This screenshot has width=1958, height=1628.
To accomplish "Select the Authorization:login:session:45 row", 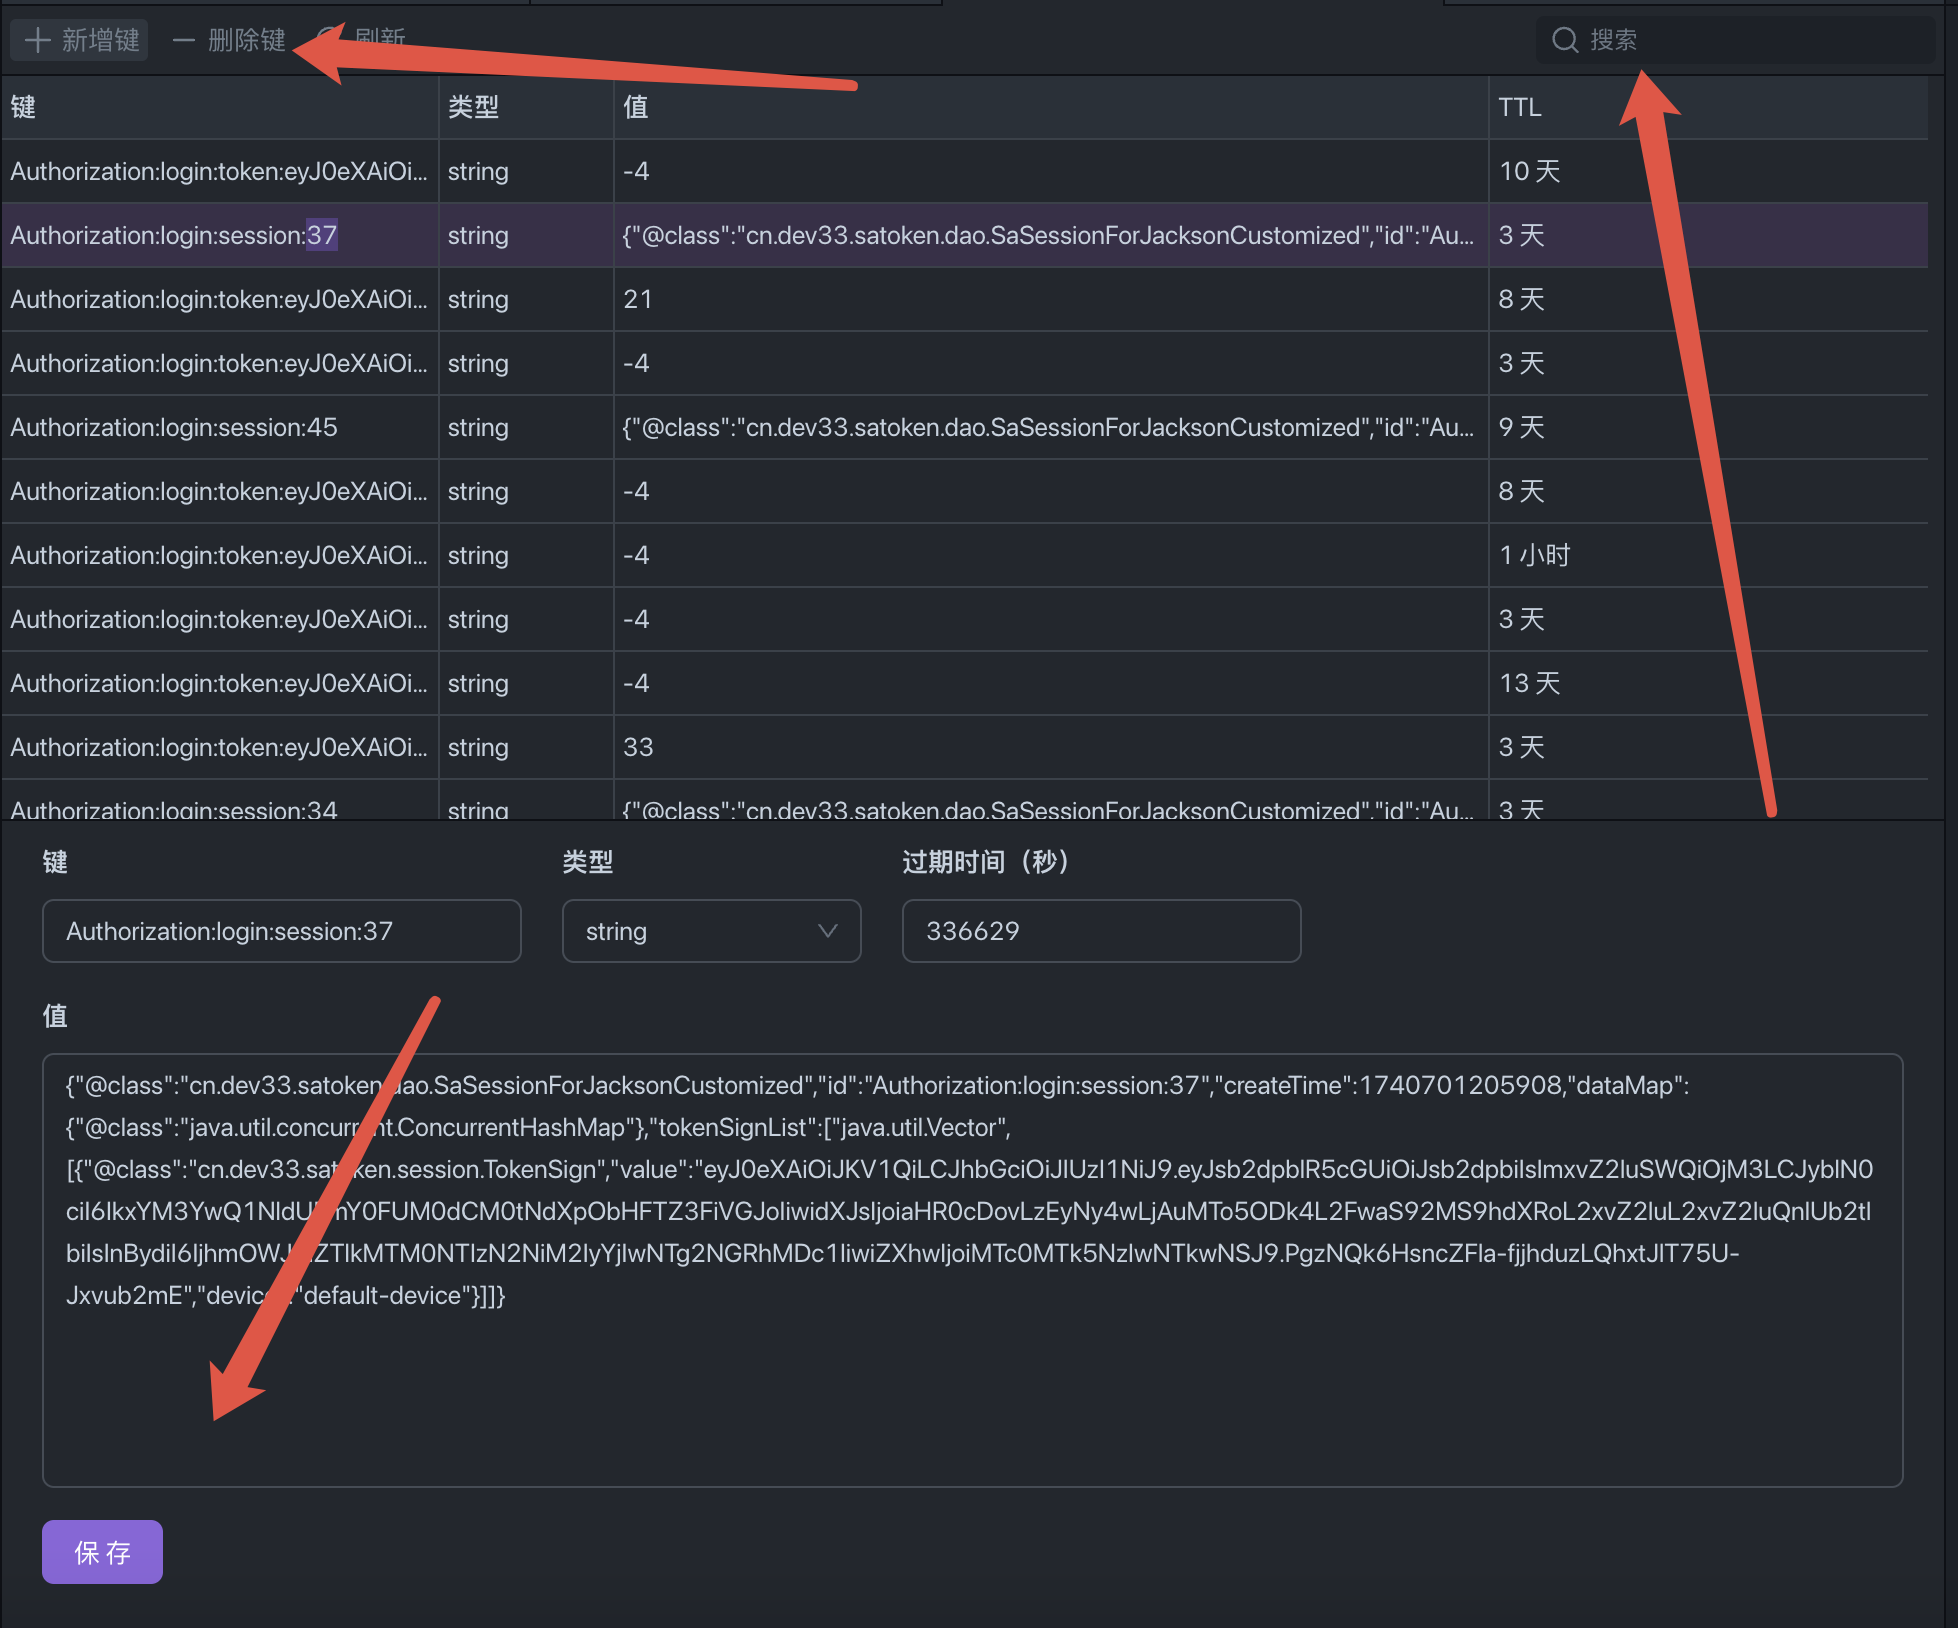I will (174, 427).
